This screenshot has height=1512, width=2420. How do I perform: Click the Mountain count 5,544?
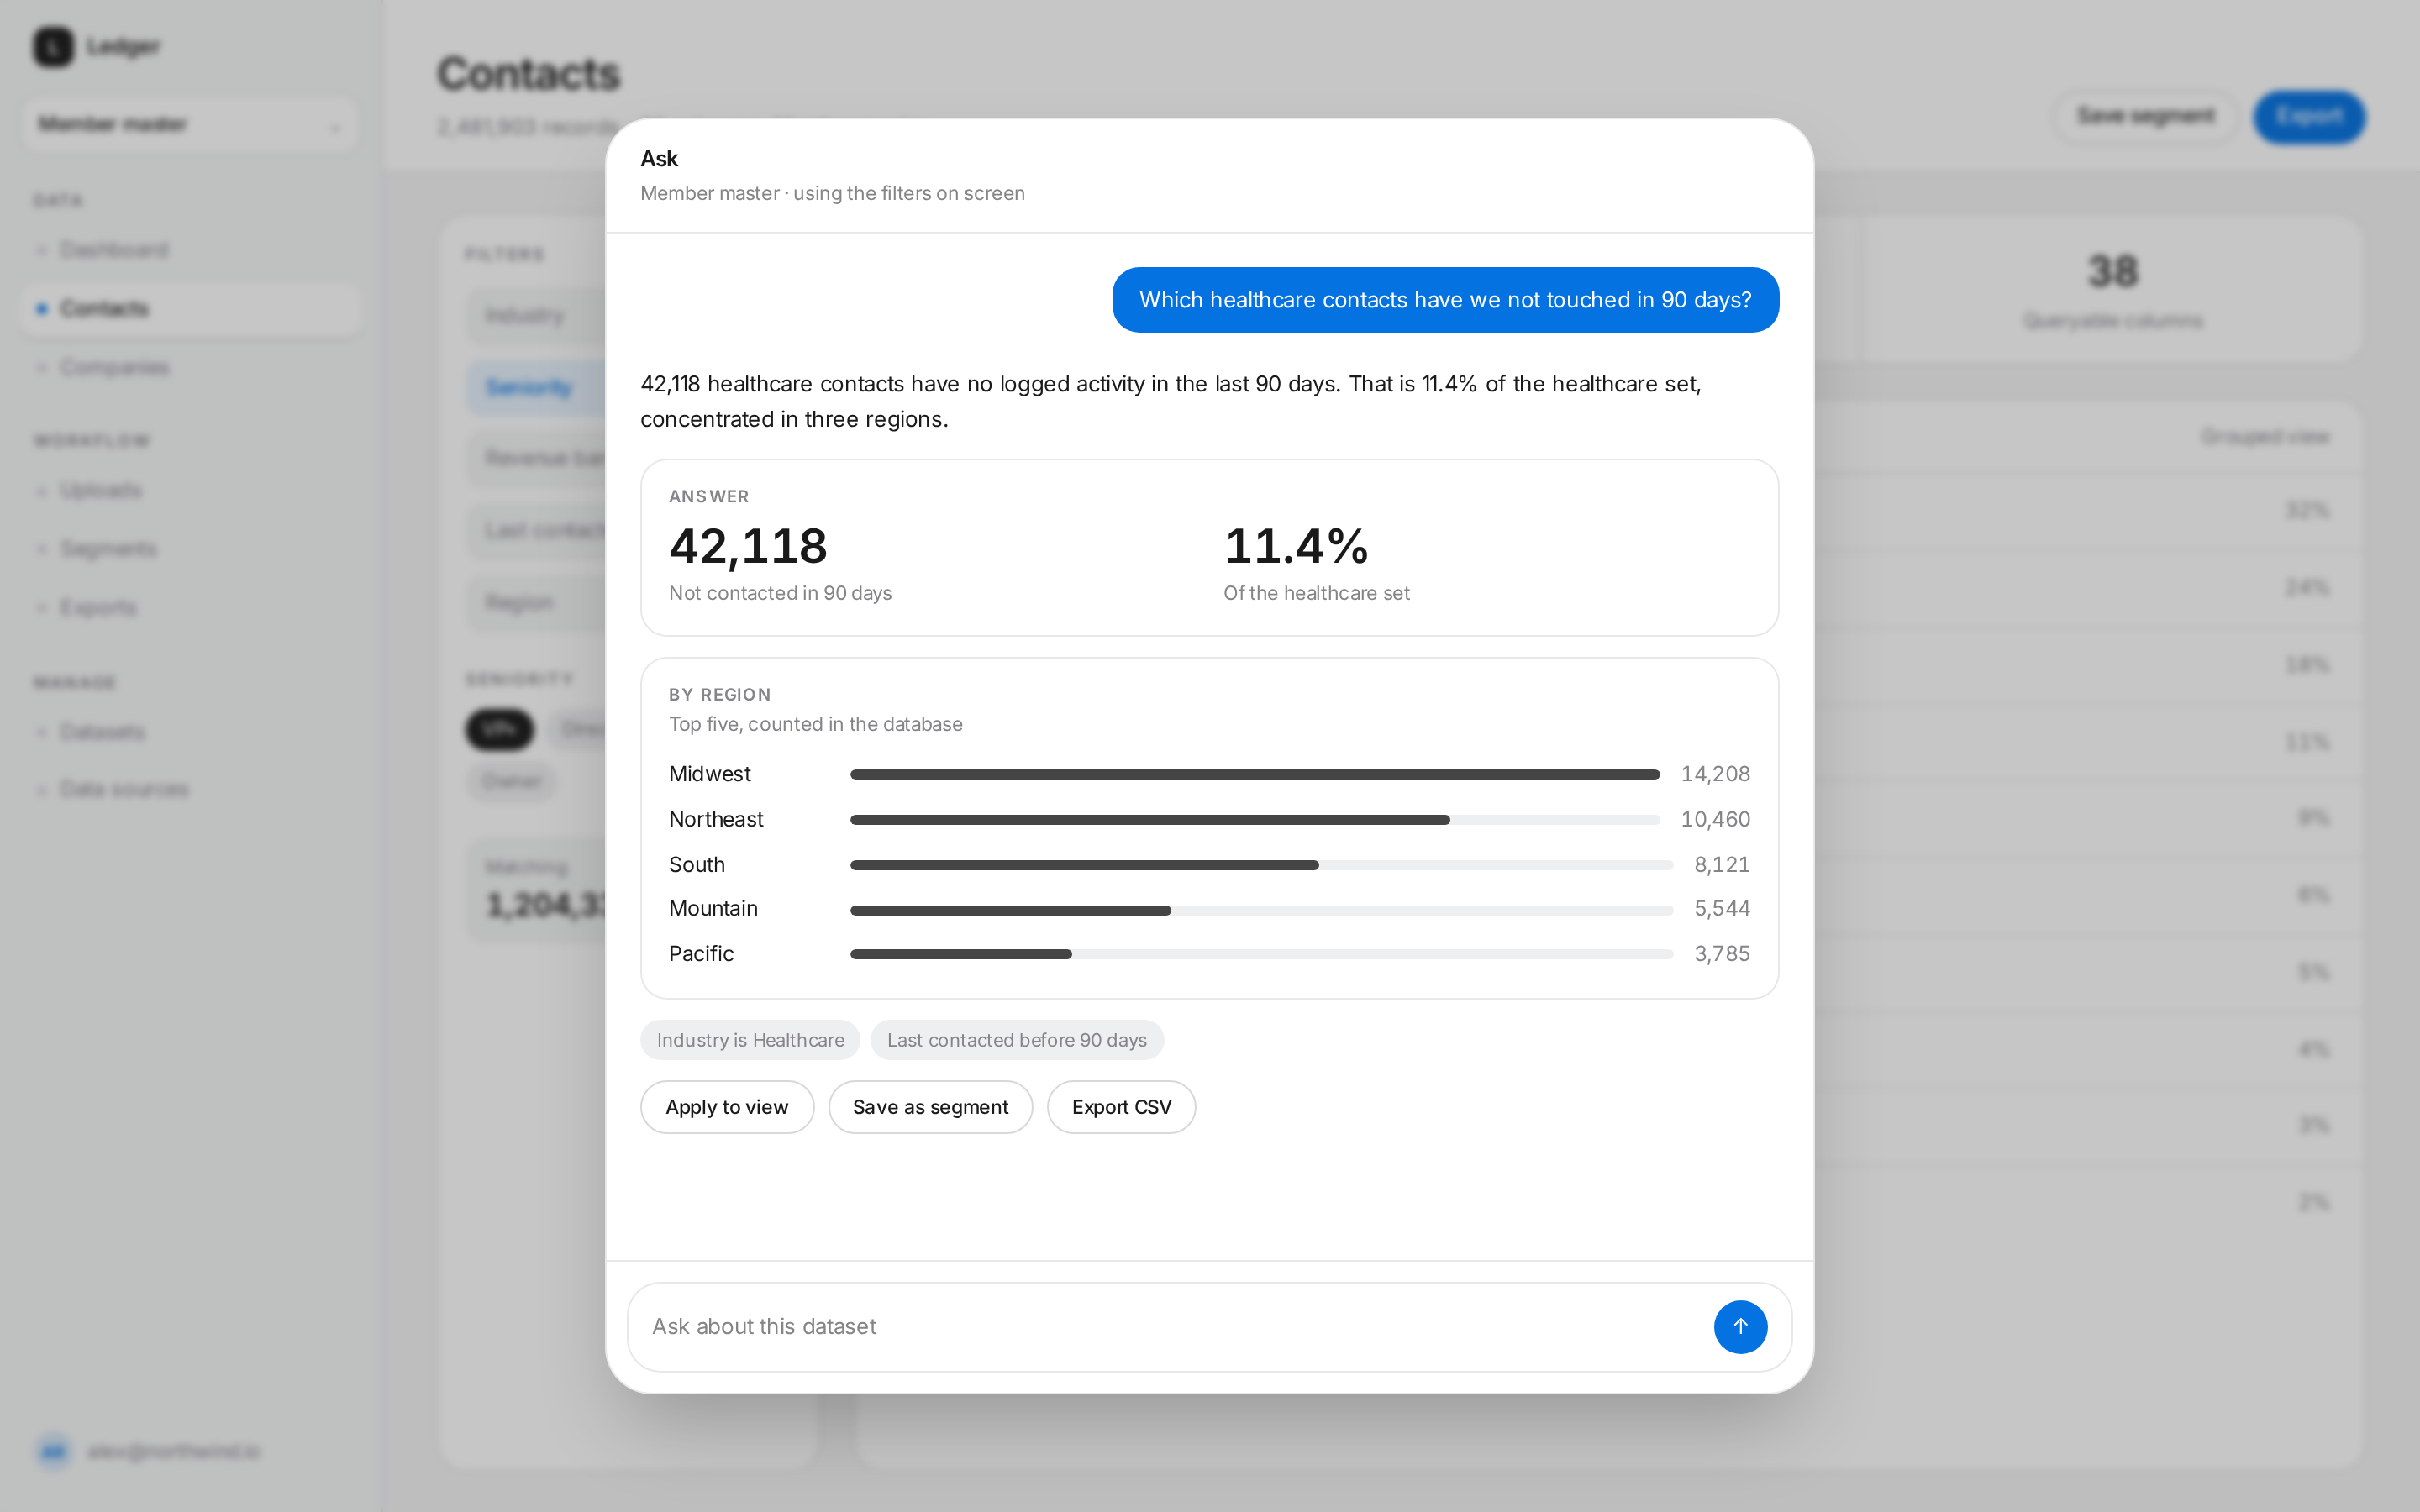point(1722,908)
